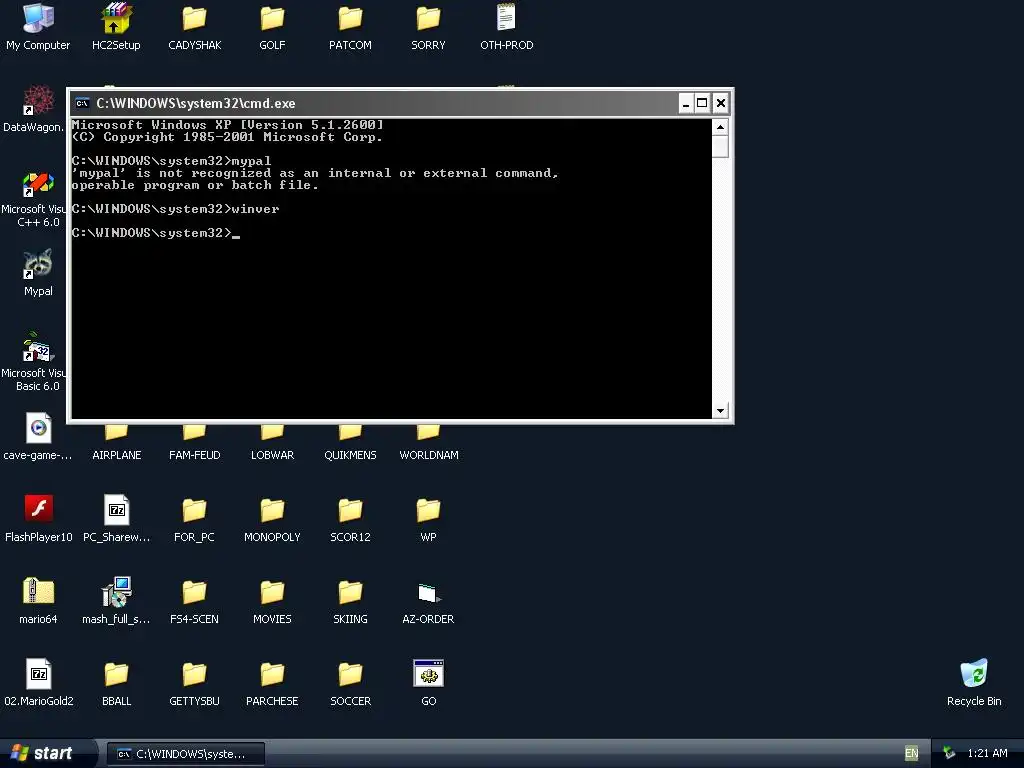This screenshot has width=1024, height=768.
Task: Click the AIRPLANE folder label
Action: [x=116, y=455]
